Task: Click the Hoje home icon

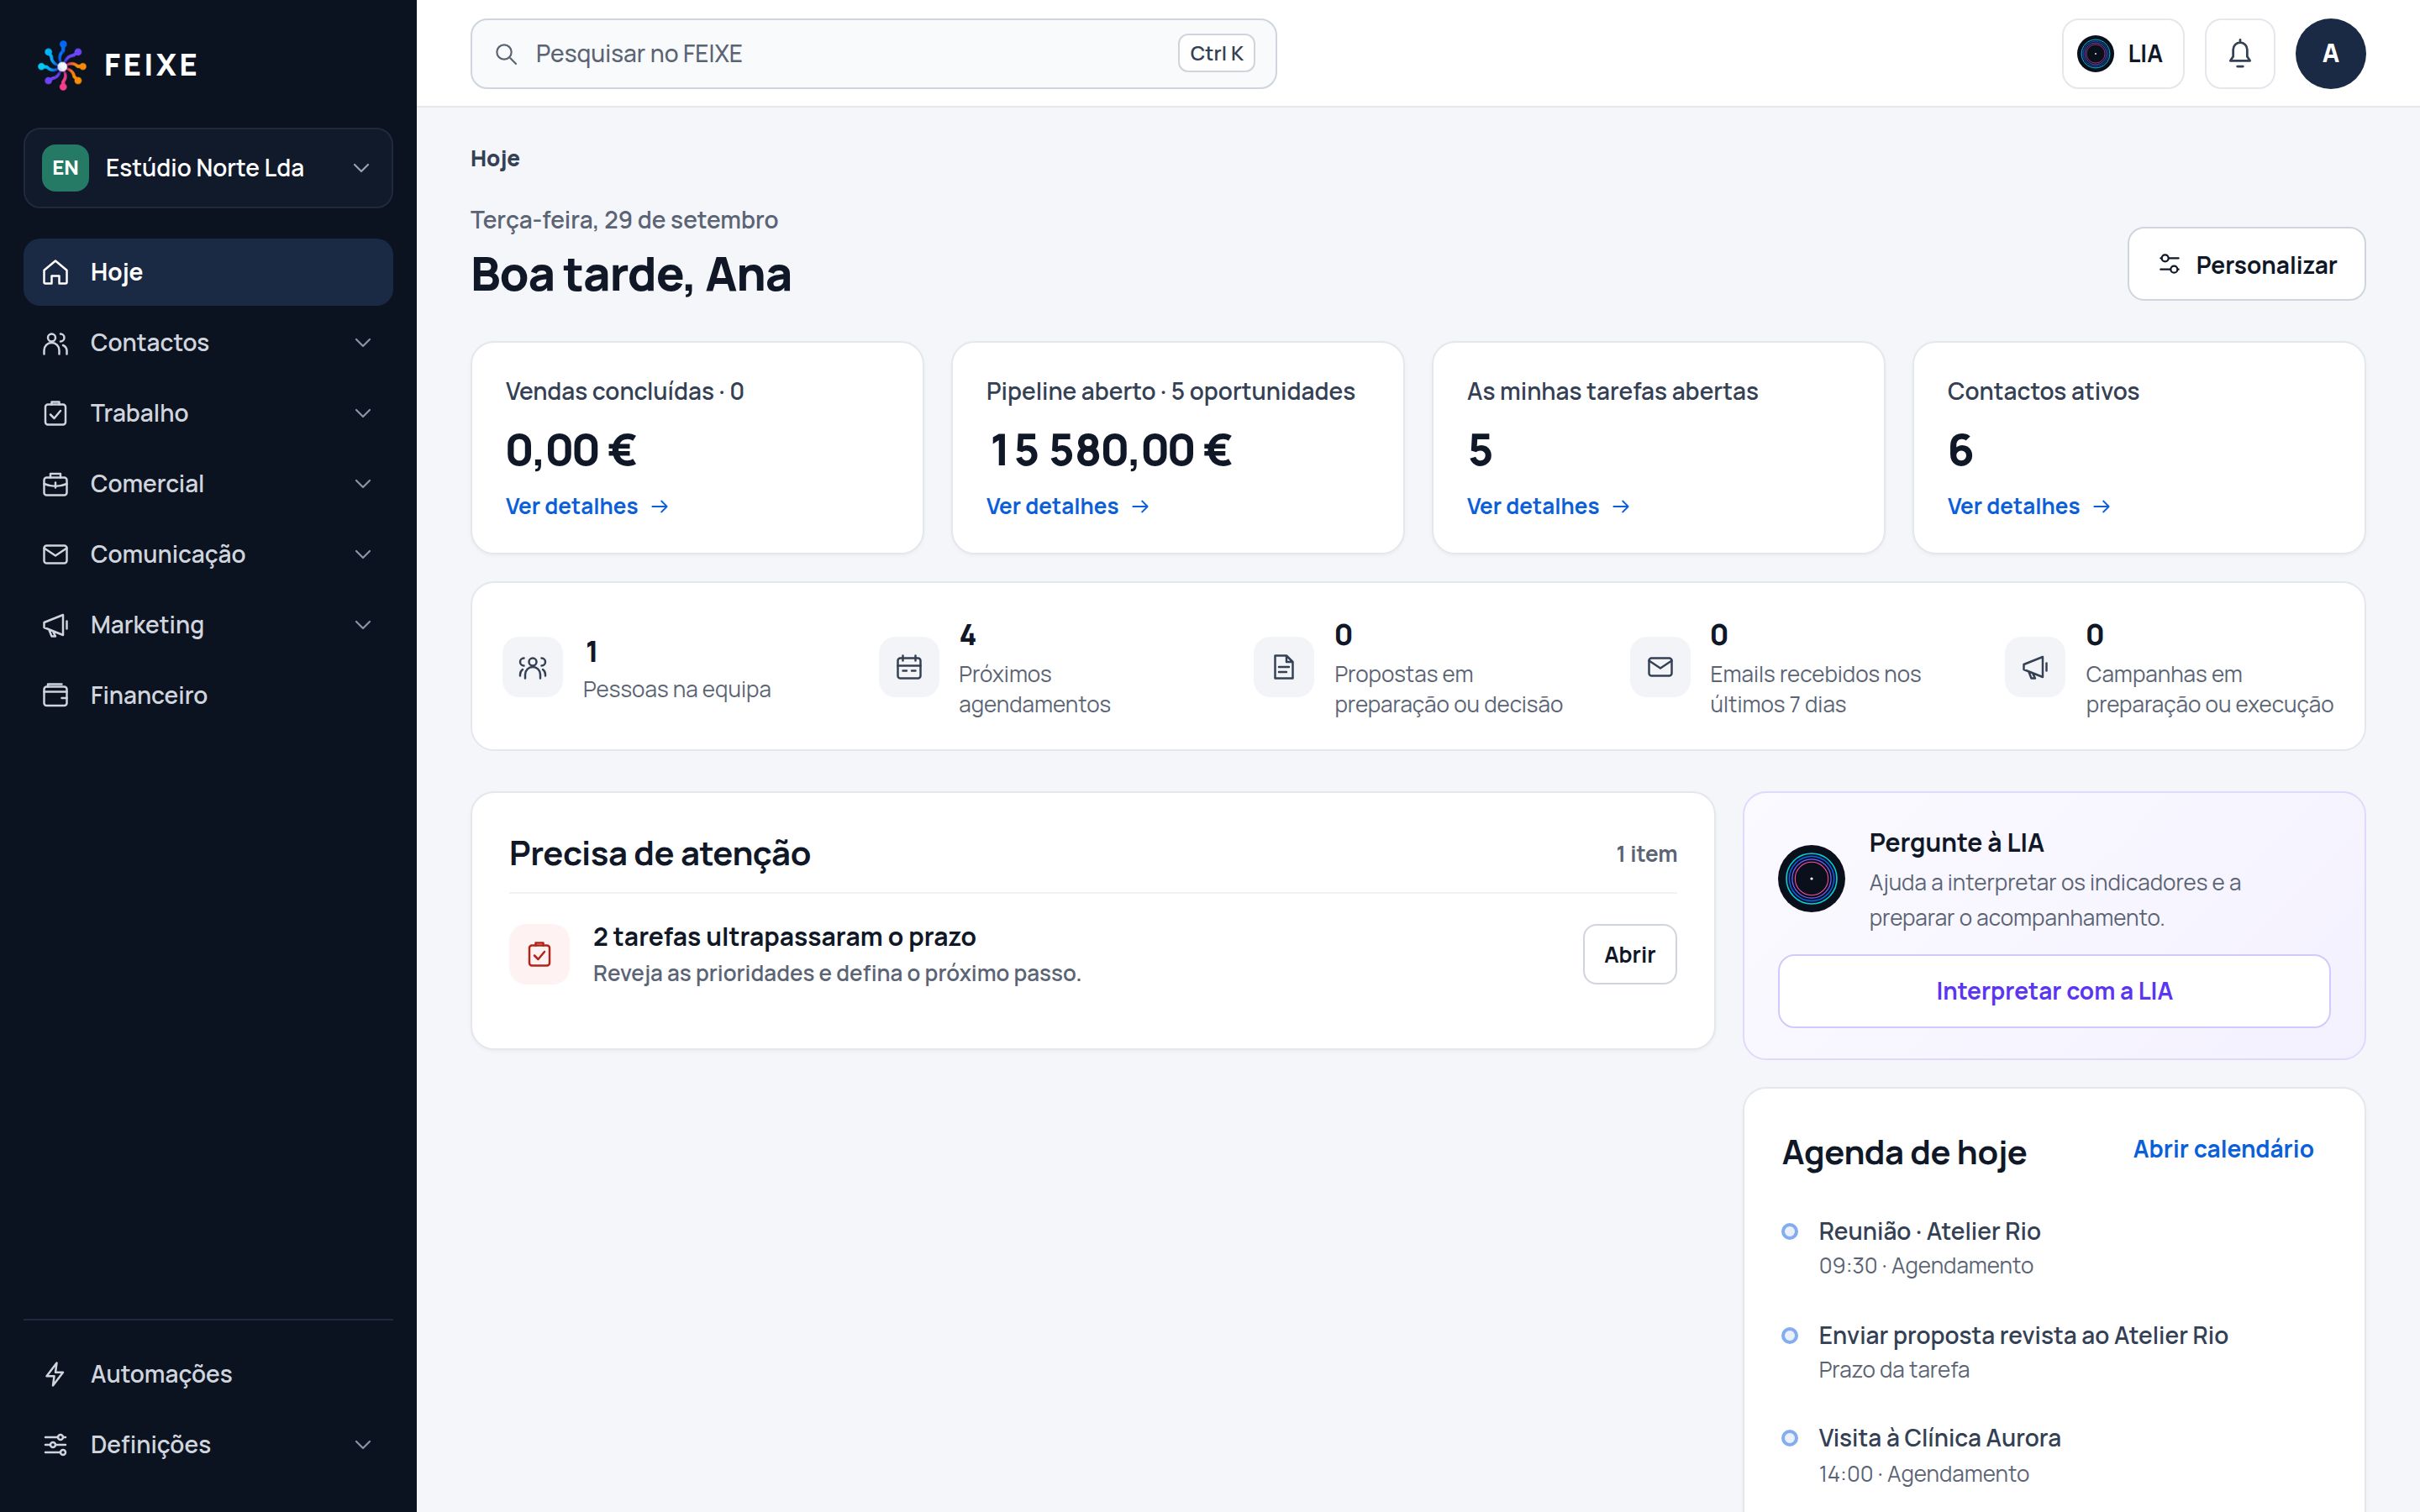Action: click(55, 272)
